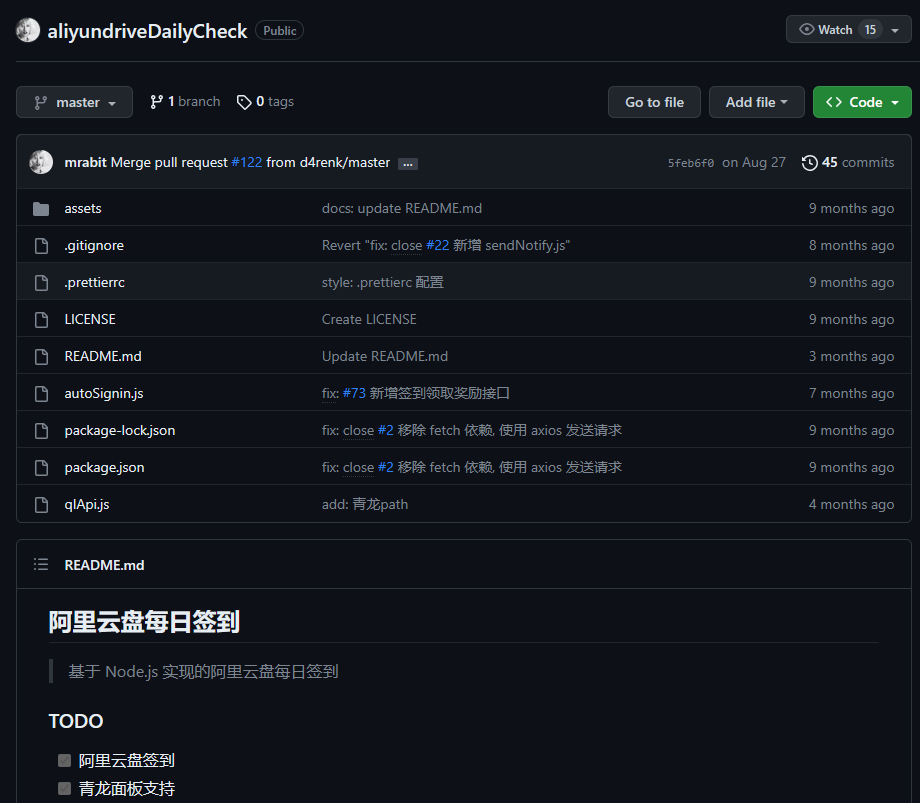View the 0 tags link
Viewport: 920px width, 803px height.
point(265,101)
